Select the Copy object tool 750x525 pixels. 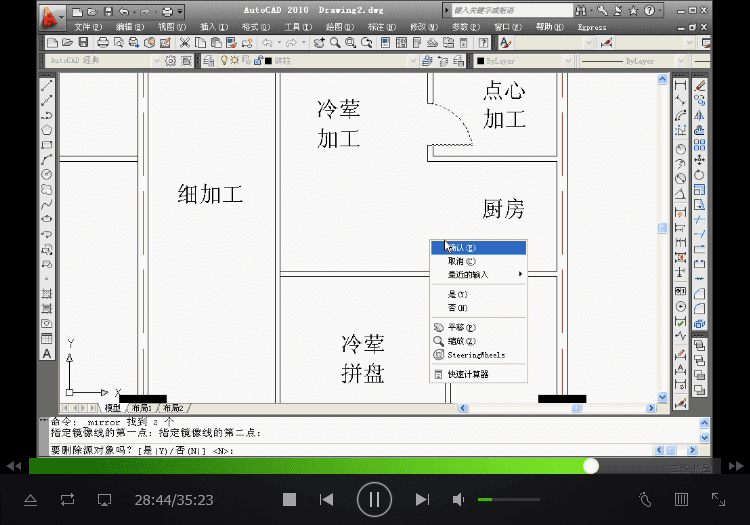pyautogui.click(x=699, y=100)
